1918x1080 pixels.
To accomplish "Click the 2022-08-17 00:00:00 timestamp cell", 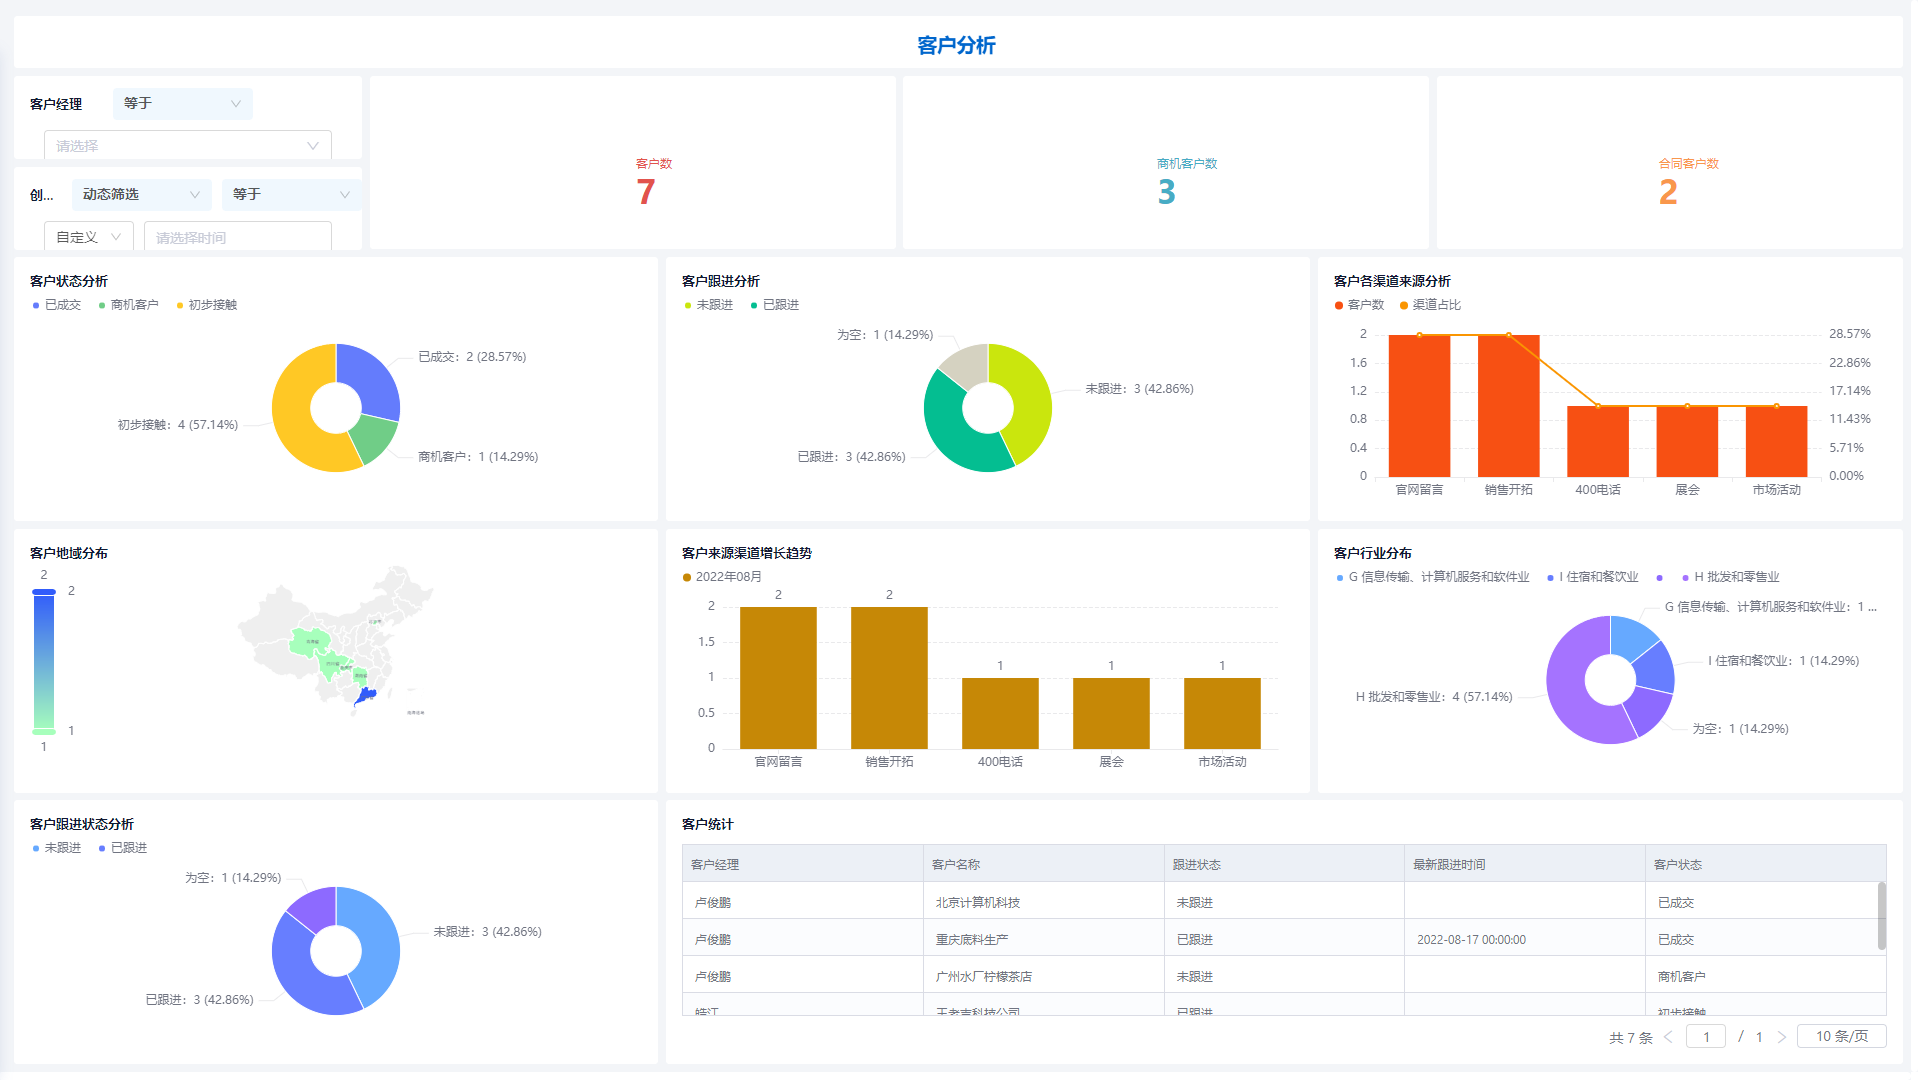I will pyautogui.click(x=1525, y=939).
